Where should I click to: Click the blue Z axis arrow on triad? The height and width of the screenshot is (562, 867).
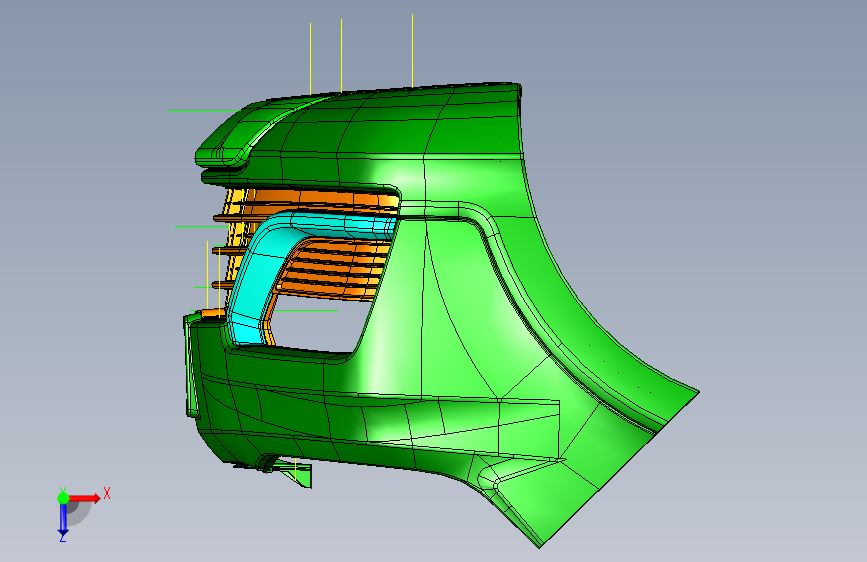pyautogui.click(x=63, y=520)
